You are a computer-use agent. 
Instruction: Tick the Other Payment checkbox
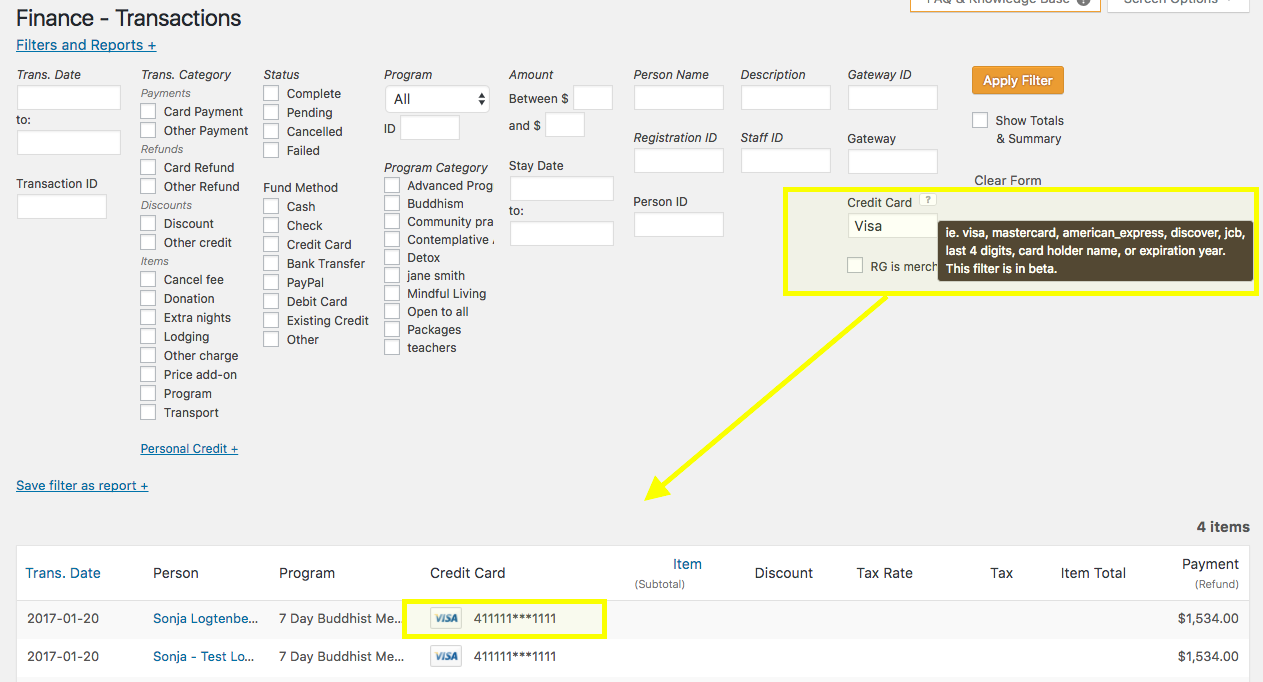pyautogui.click(x=148, y=130)
